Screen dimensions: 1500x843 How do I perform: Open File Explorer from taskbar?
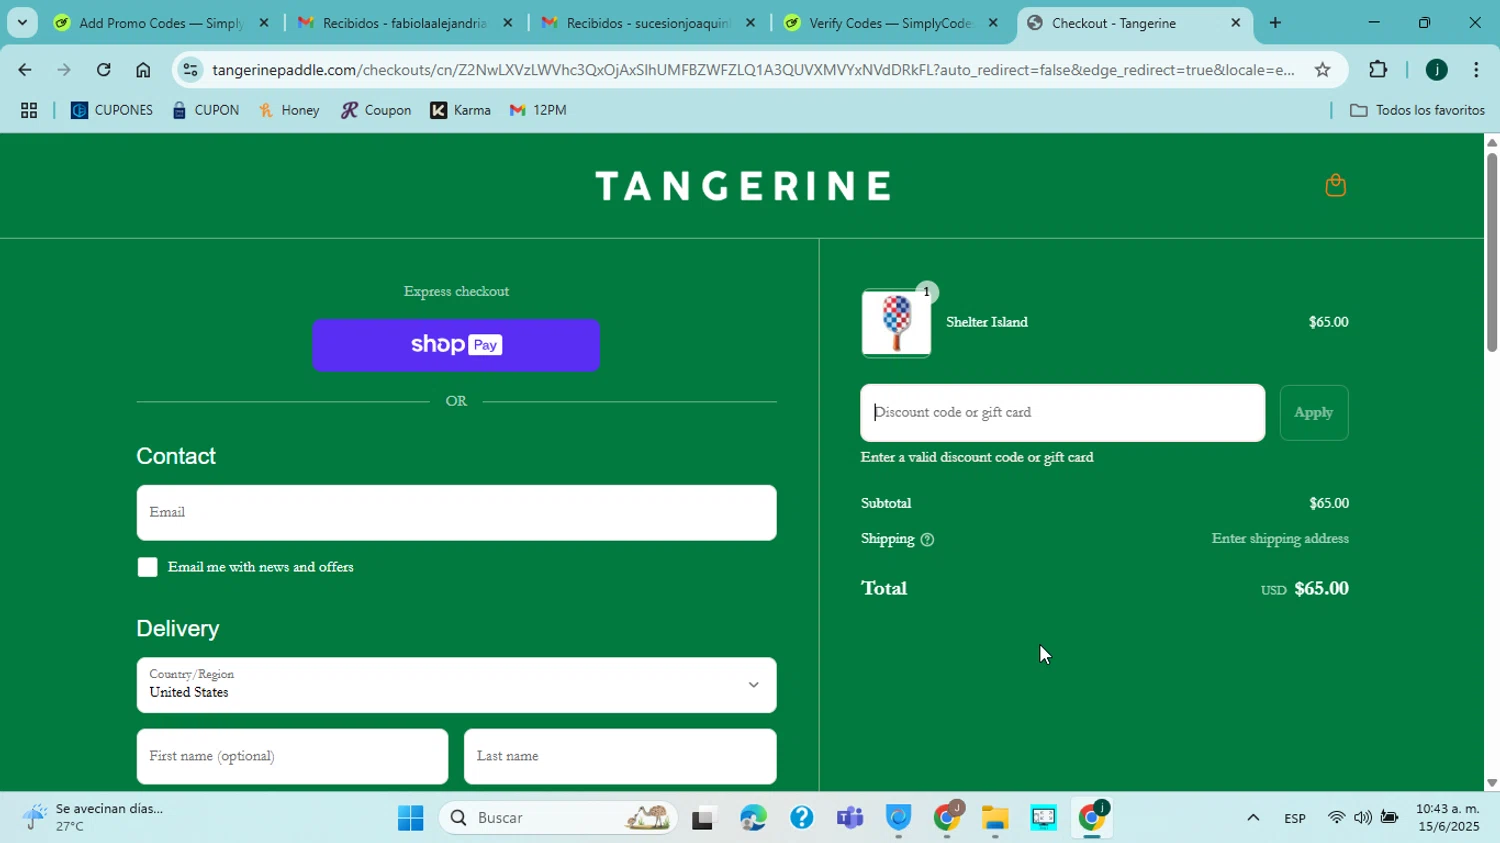pos(994,818)
